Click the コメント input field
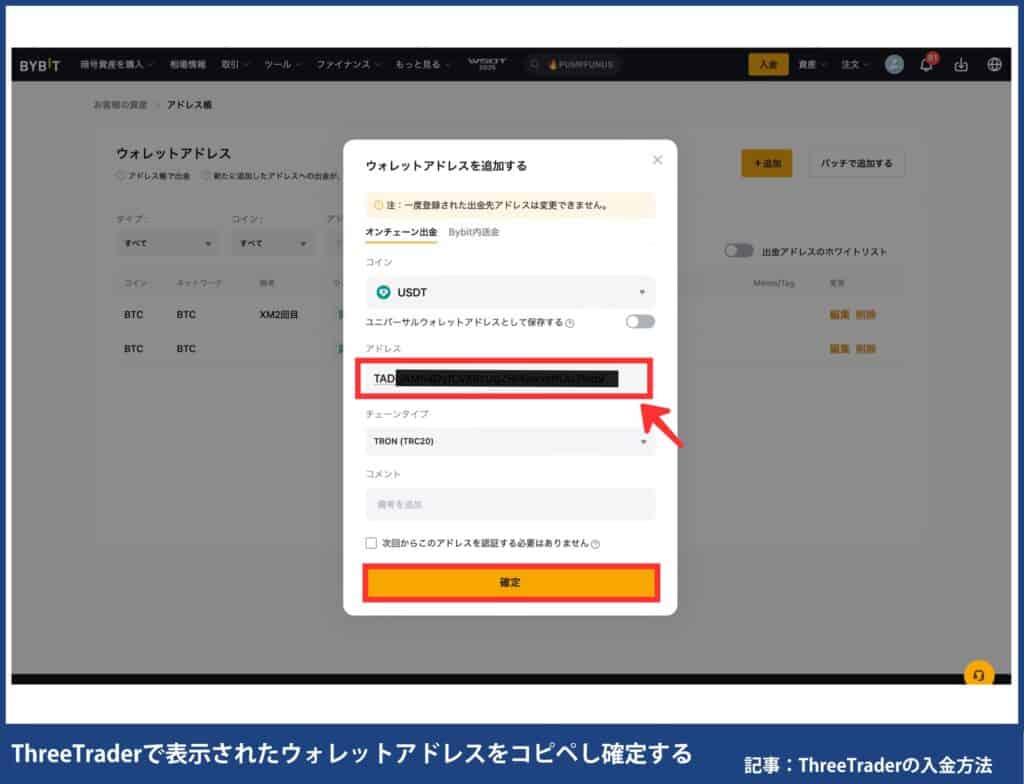 pyautogui.click(x=510, y=504)
